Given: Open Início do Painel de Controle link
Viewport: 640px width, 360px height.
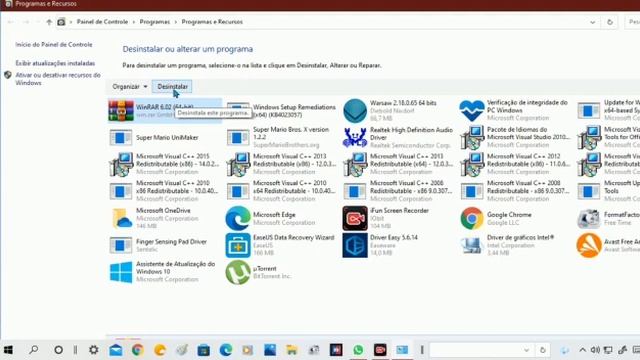Looking at the screenshot, I should point(54,44).
